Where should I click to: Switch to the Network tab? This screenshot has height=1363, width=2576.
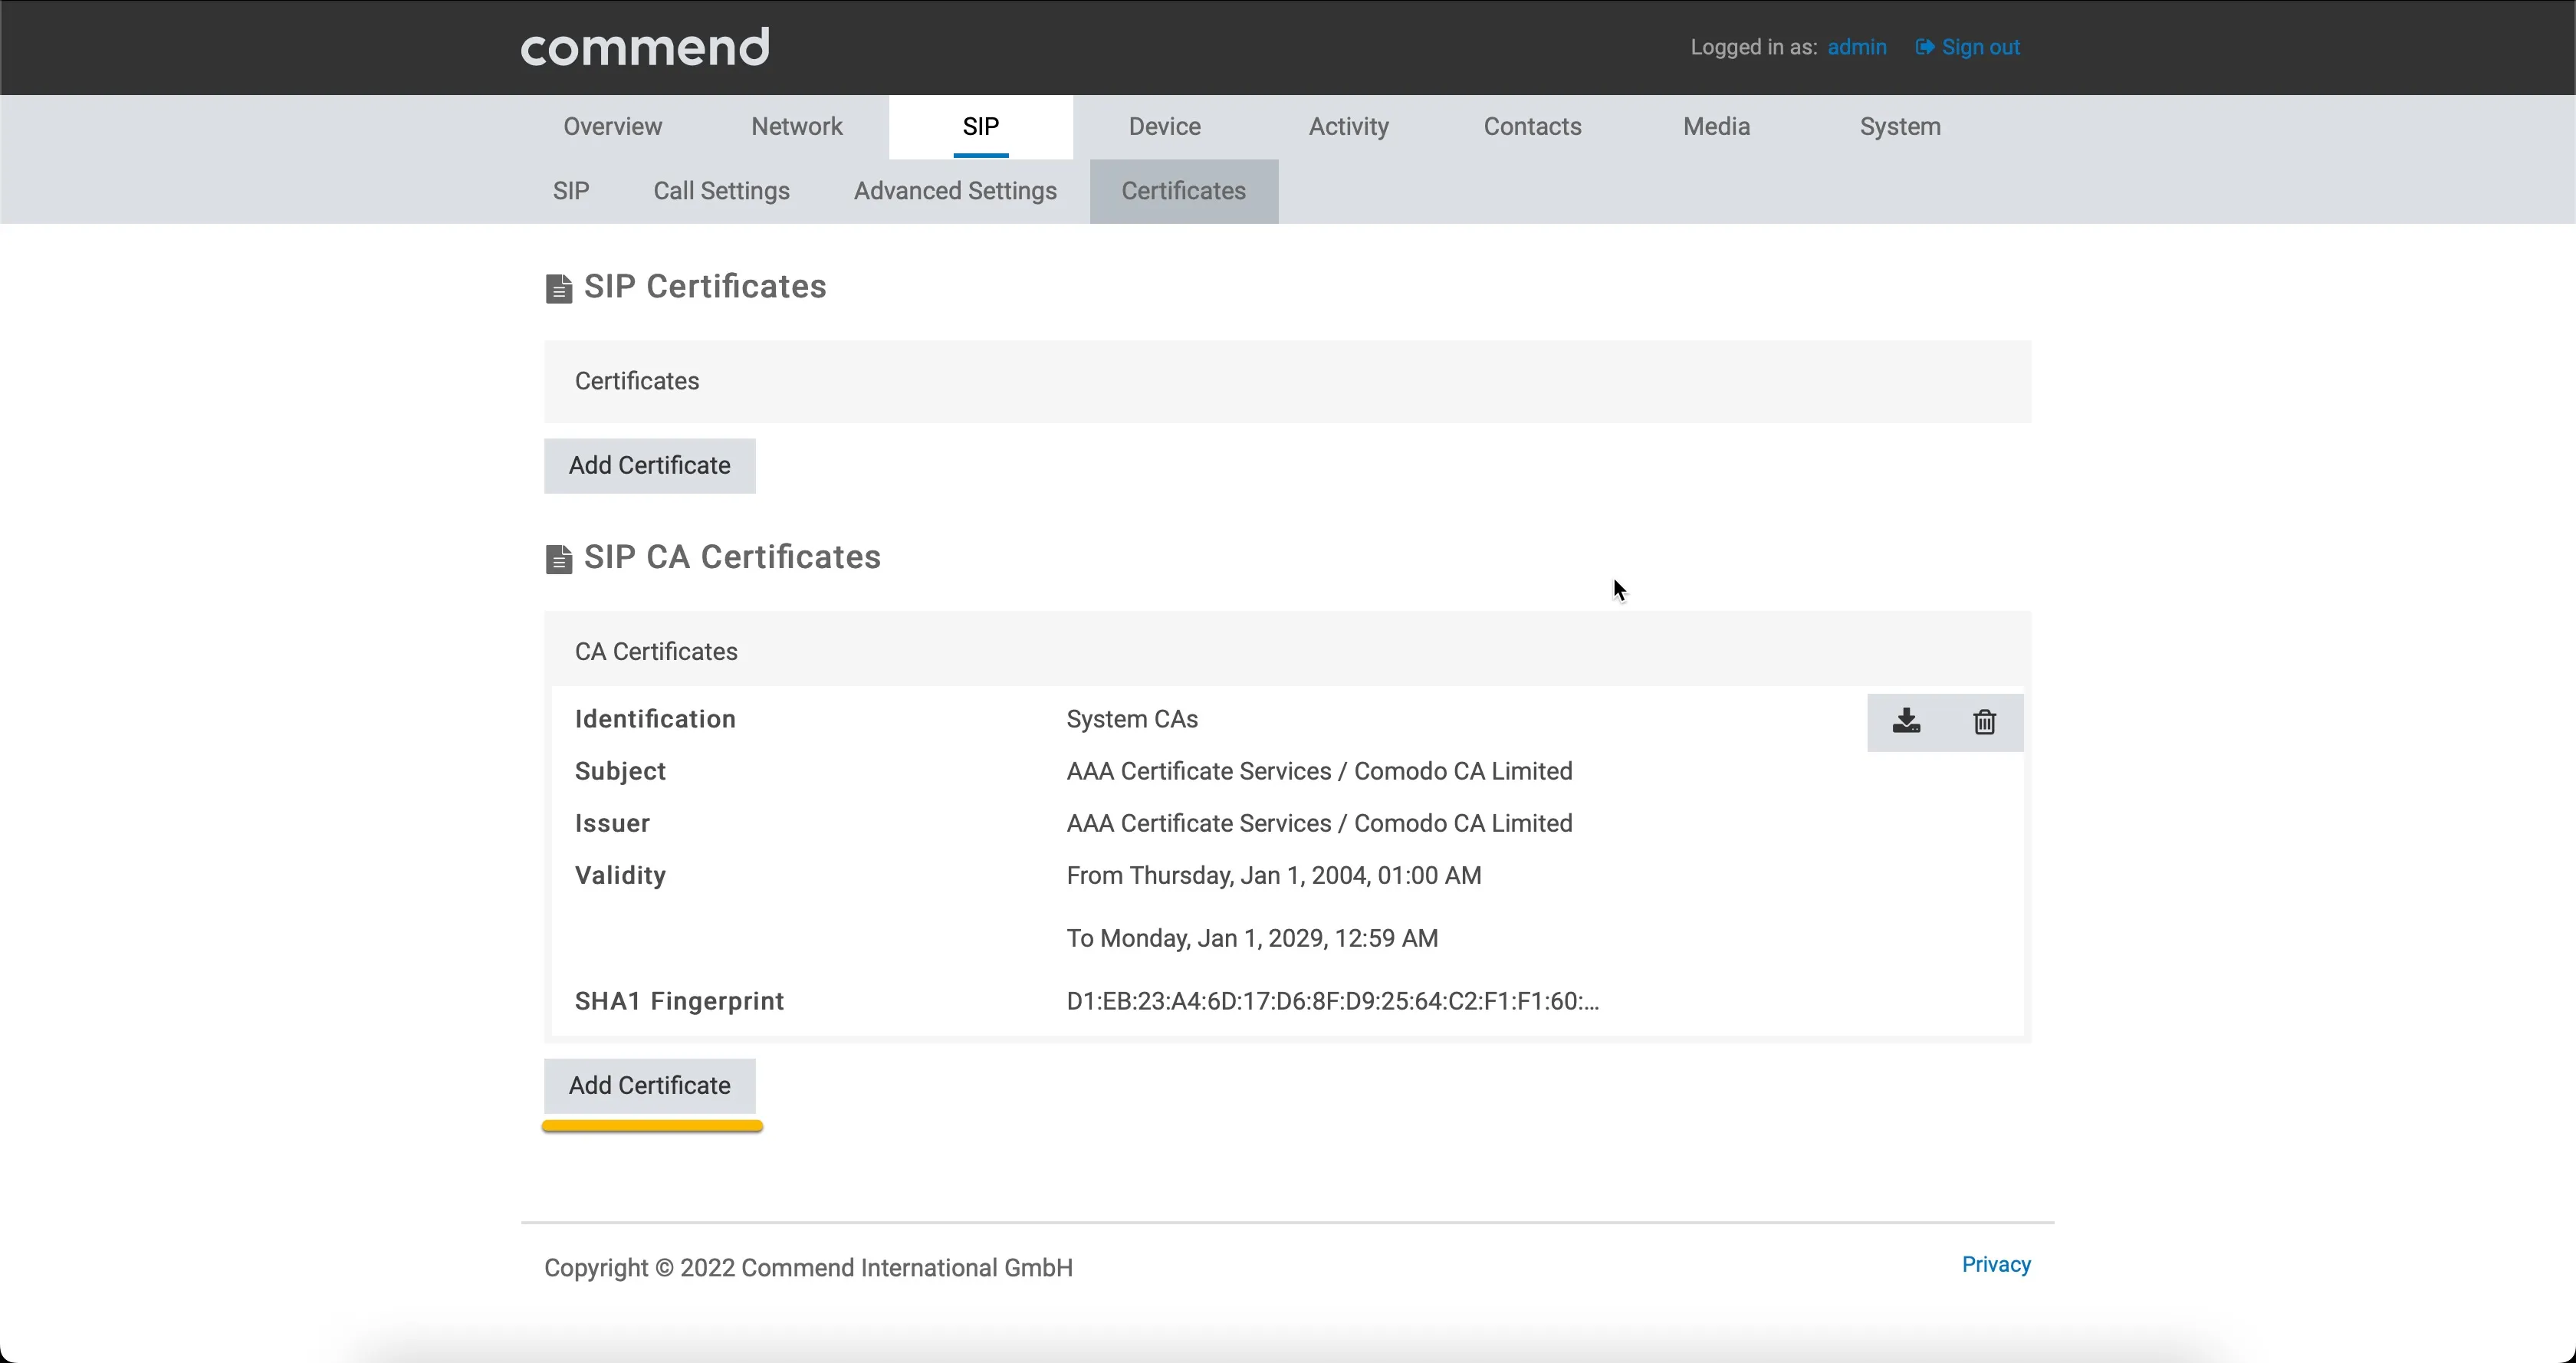tap(797, 127)
